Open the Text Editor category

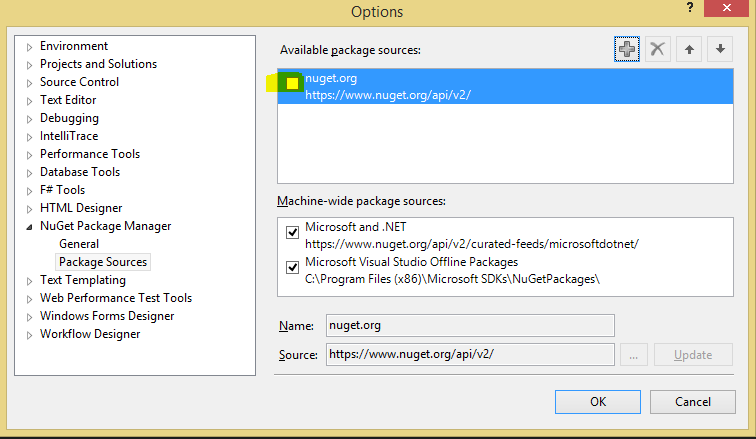click(68, 100)
